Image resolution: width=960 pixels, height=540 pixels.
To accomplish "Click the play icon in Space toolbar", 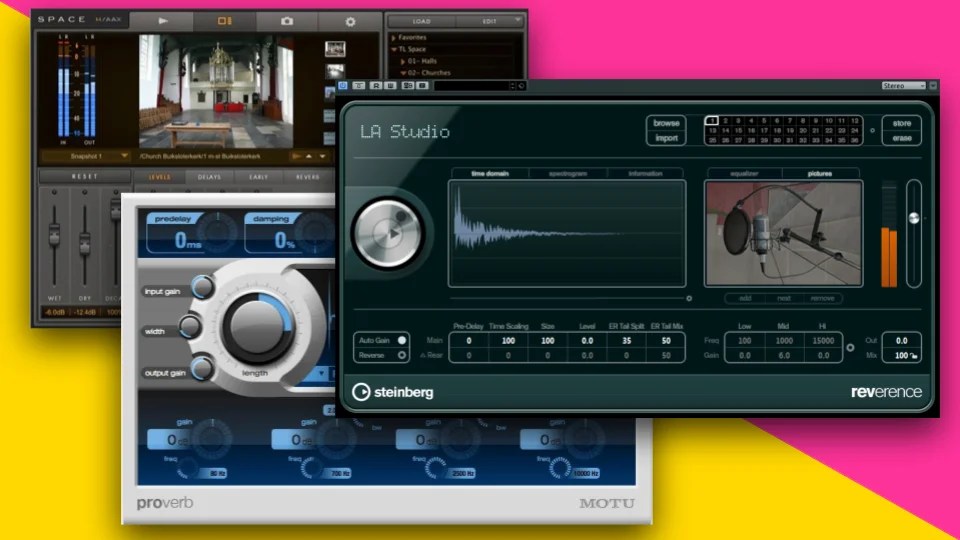I will point(163,21).
